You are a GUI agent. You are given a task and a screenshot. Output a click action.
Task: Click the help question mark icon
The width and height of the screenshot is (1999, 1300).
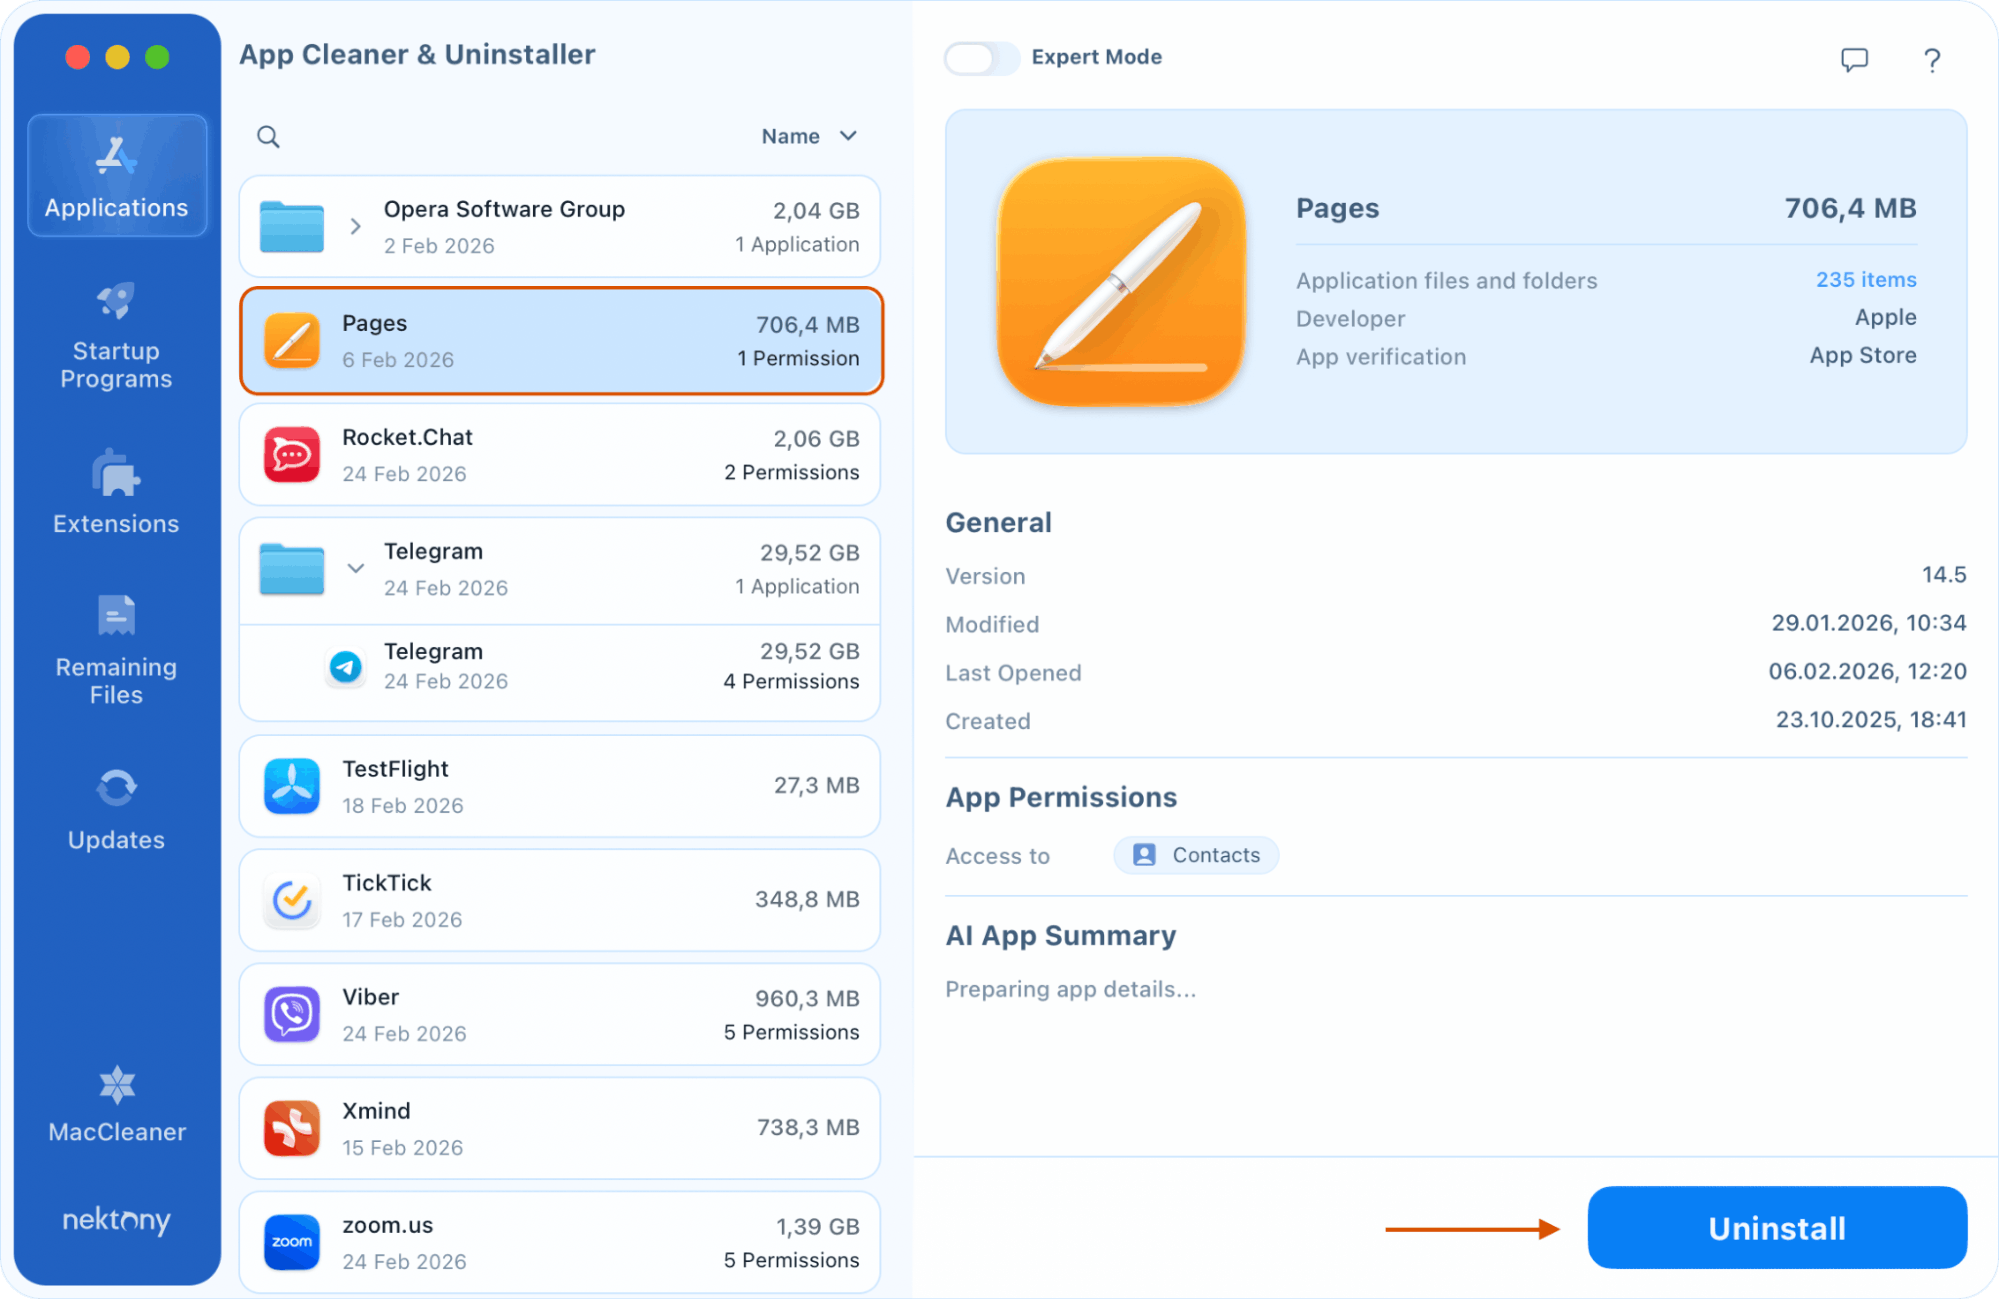[1932, 60]
